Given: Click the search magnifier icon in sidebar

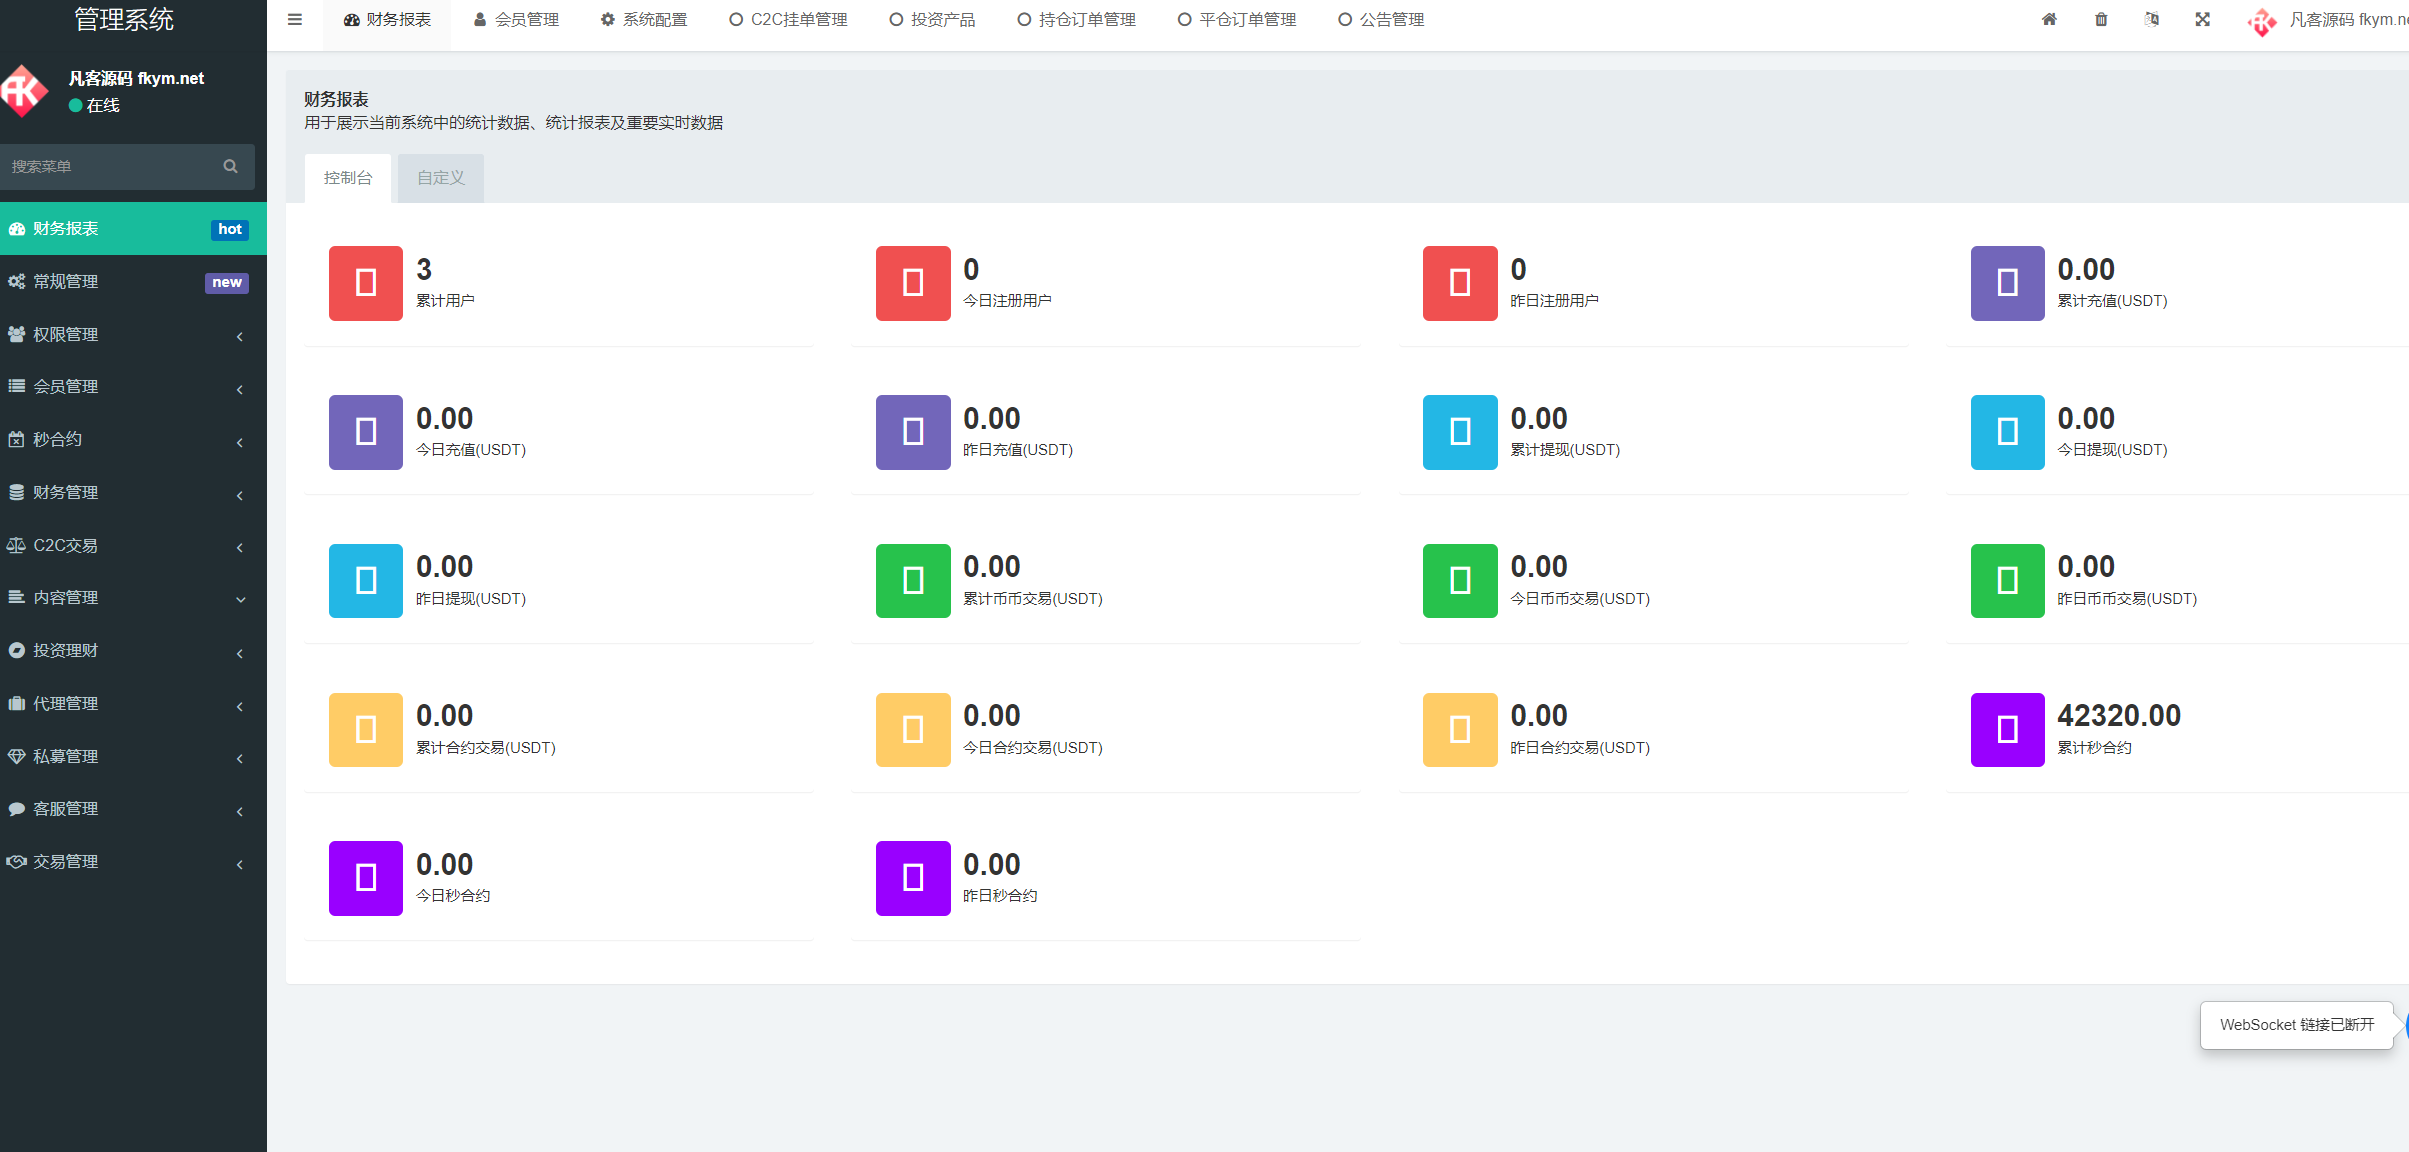Looking at the screenshot, I should pyautogui.click(x=231, y=166).
